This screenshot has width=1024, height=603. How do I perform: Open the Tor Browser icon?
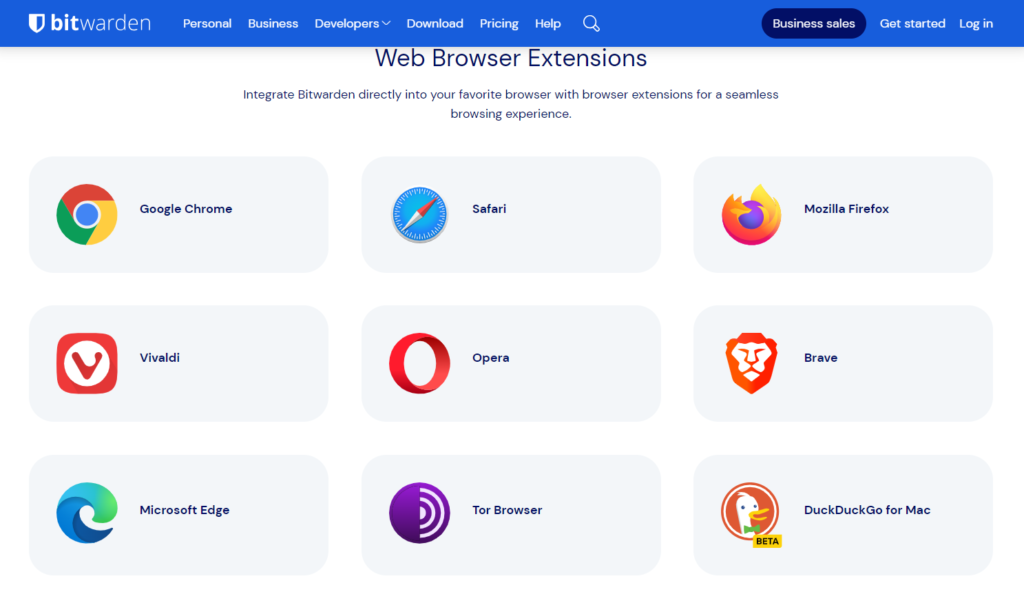pyautogui.click(x=419, y=513)
